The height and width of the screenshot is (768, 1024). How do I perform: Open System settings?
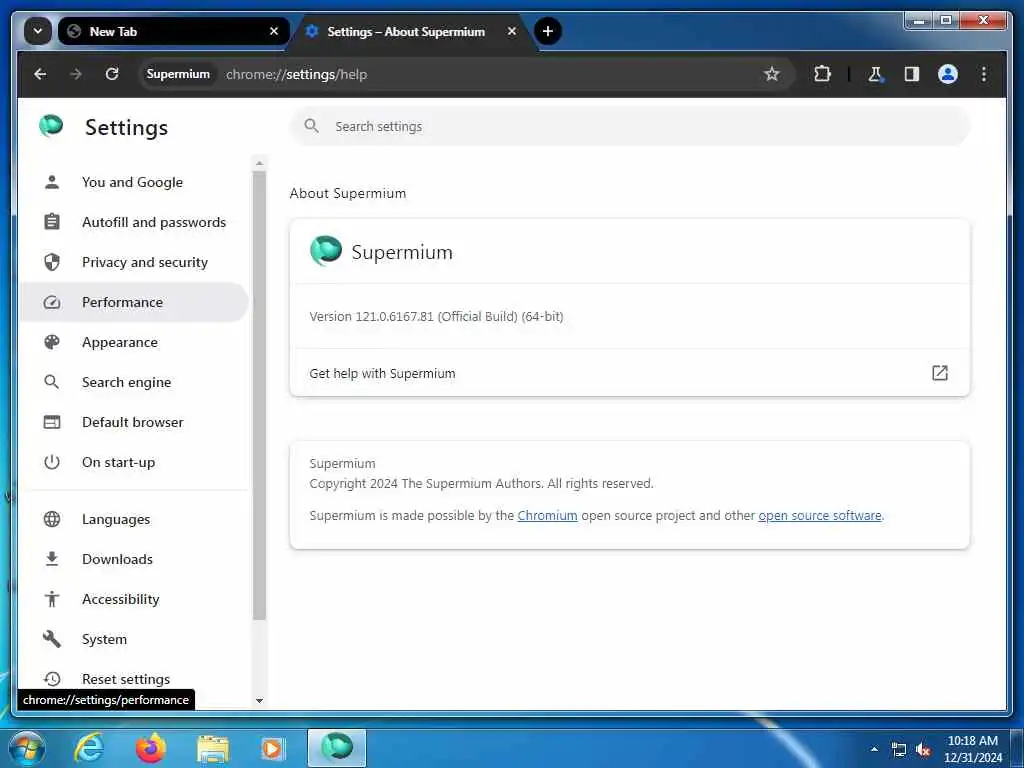click(x=133, y=639)
